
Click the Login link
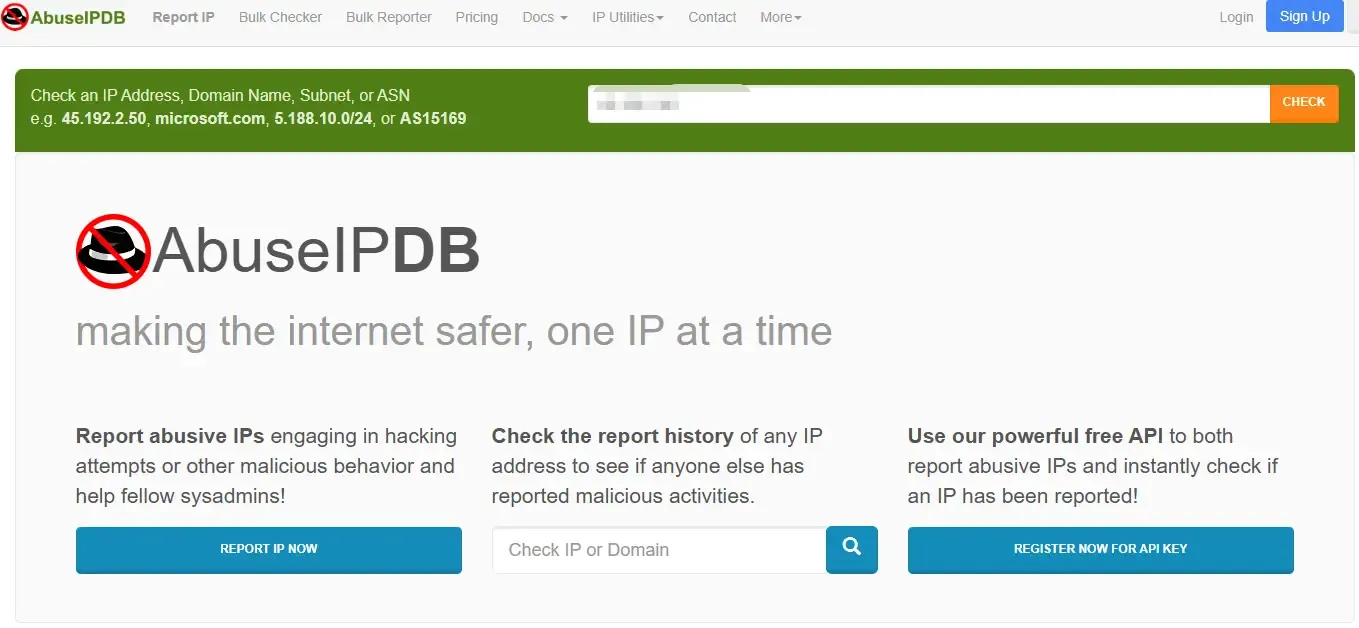point(1236,17)
